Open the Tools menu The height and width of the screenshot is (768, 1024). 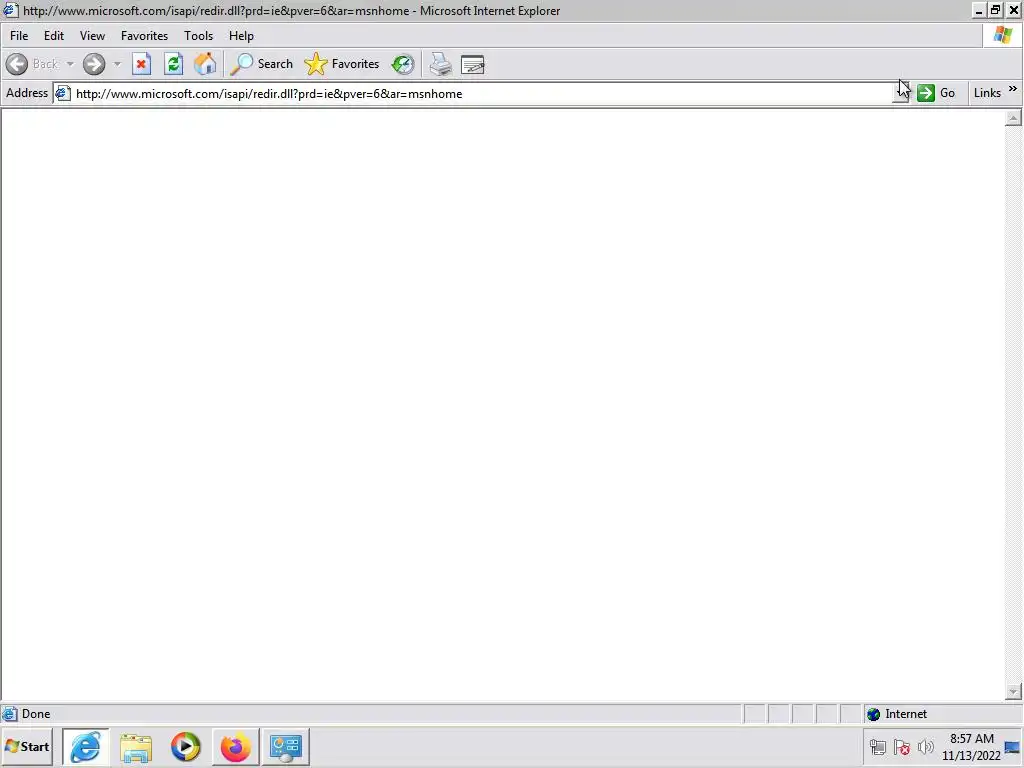[198, 36]
